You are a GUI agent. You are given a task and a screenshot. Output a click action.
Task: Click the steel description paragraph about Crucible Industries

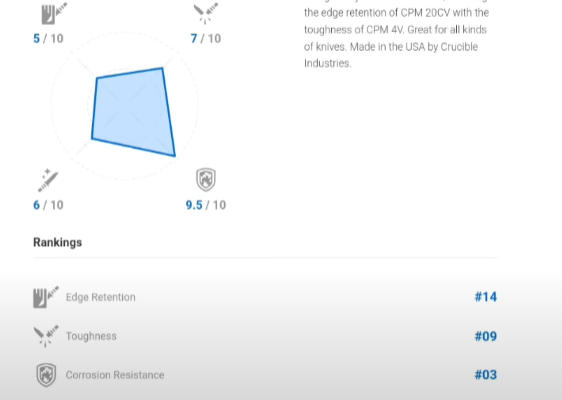pos(396,34)
